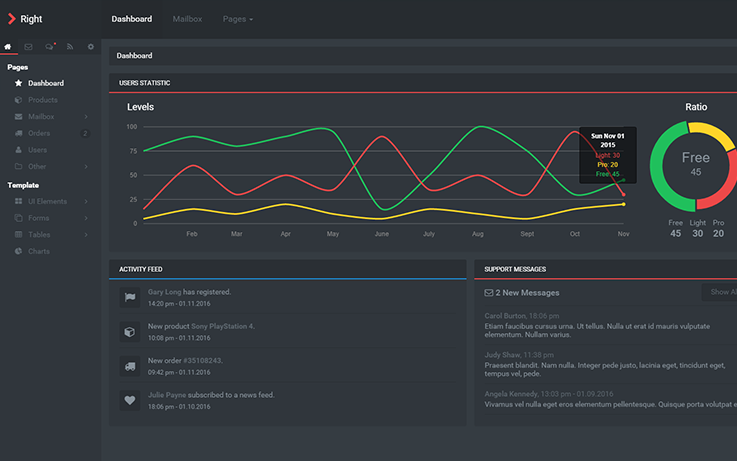737x461 pixels.
Task: Click the red Right logo arrow
Action: coord(11,18)
